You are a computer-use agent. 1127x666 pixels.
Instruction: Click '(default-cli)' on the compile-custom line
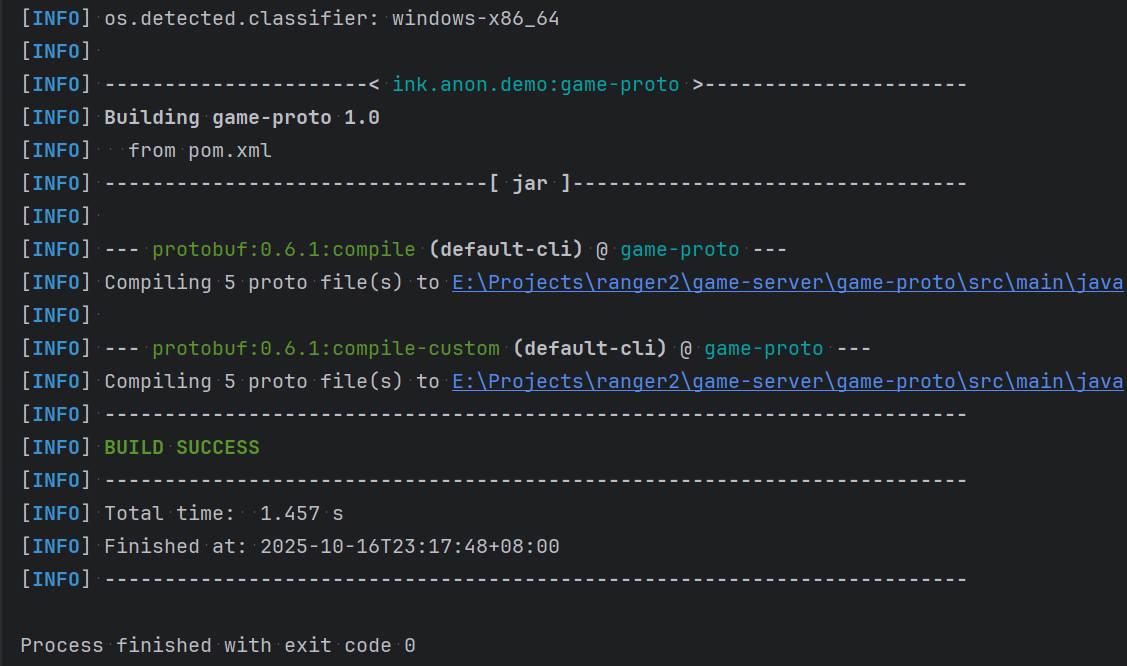pos(589,348)
